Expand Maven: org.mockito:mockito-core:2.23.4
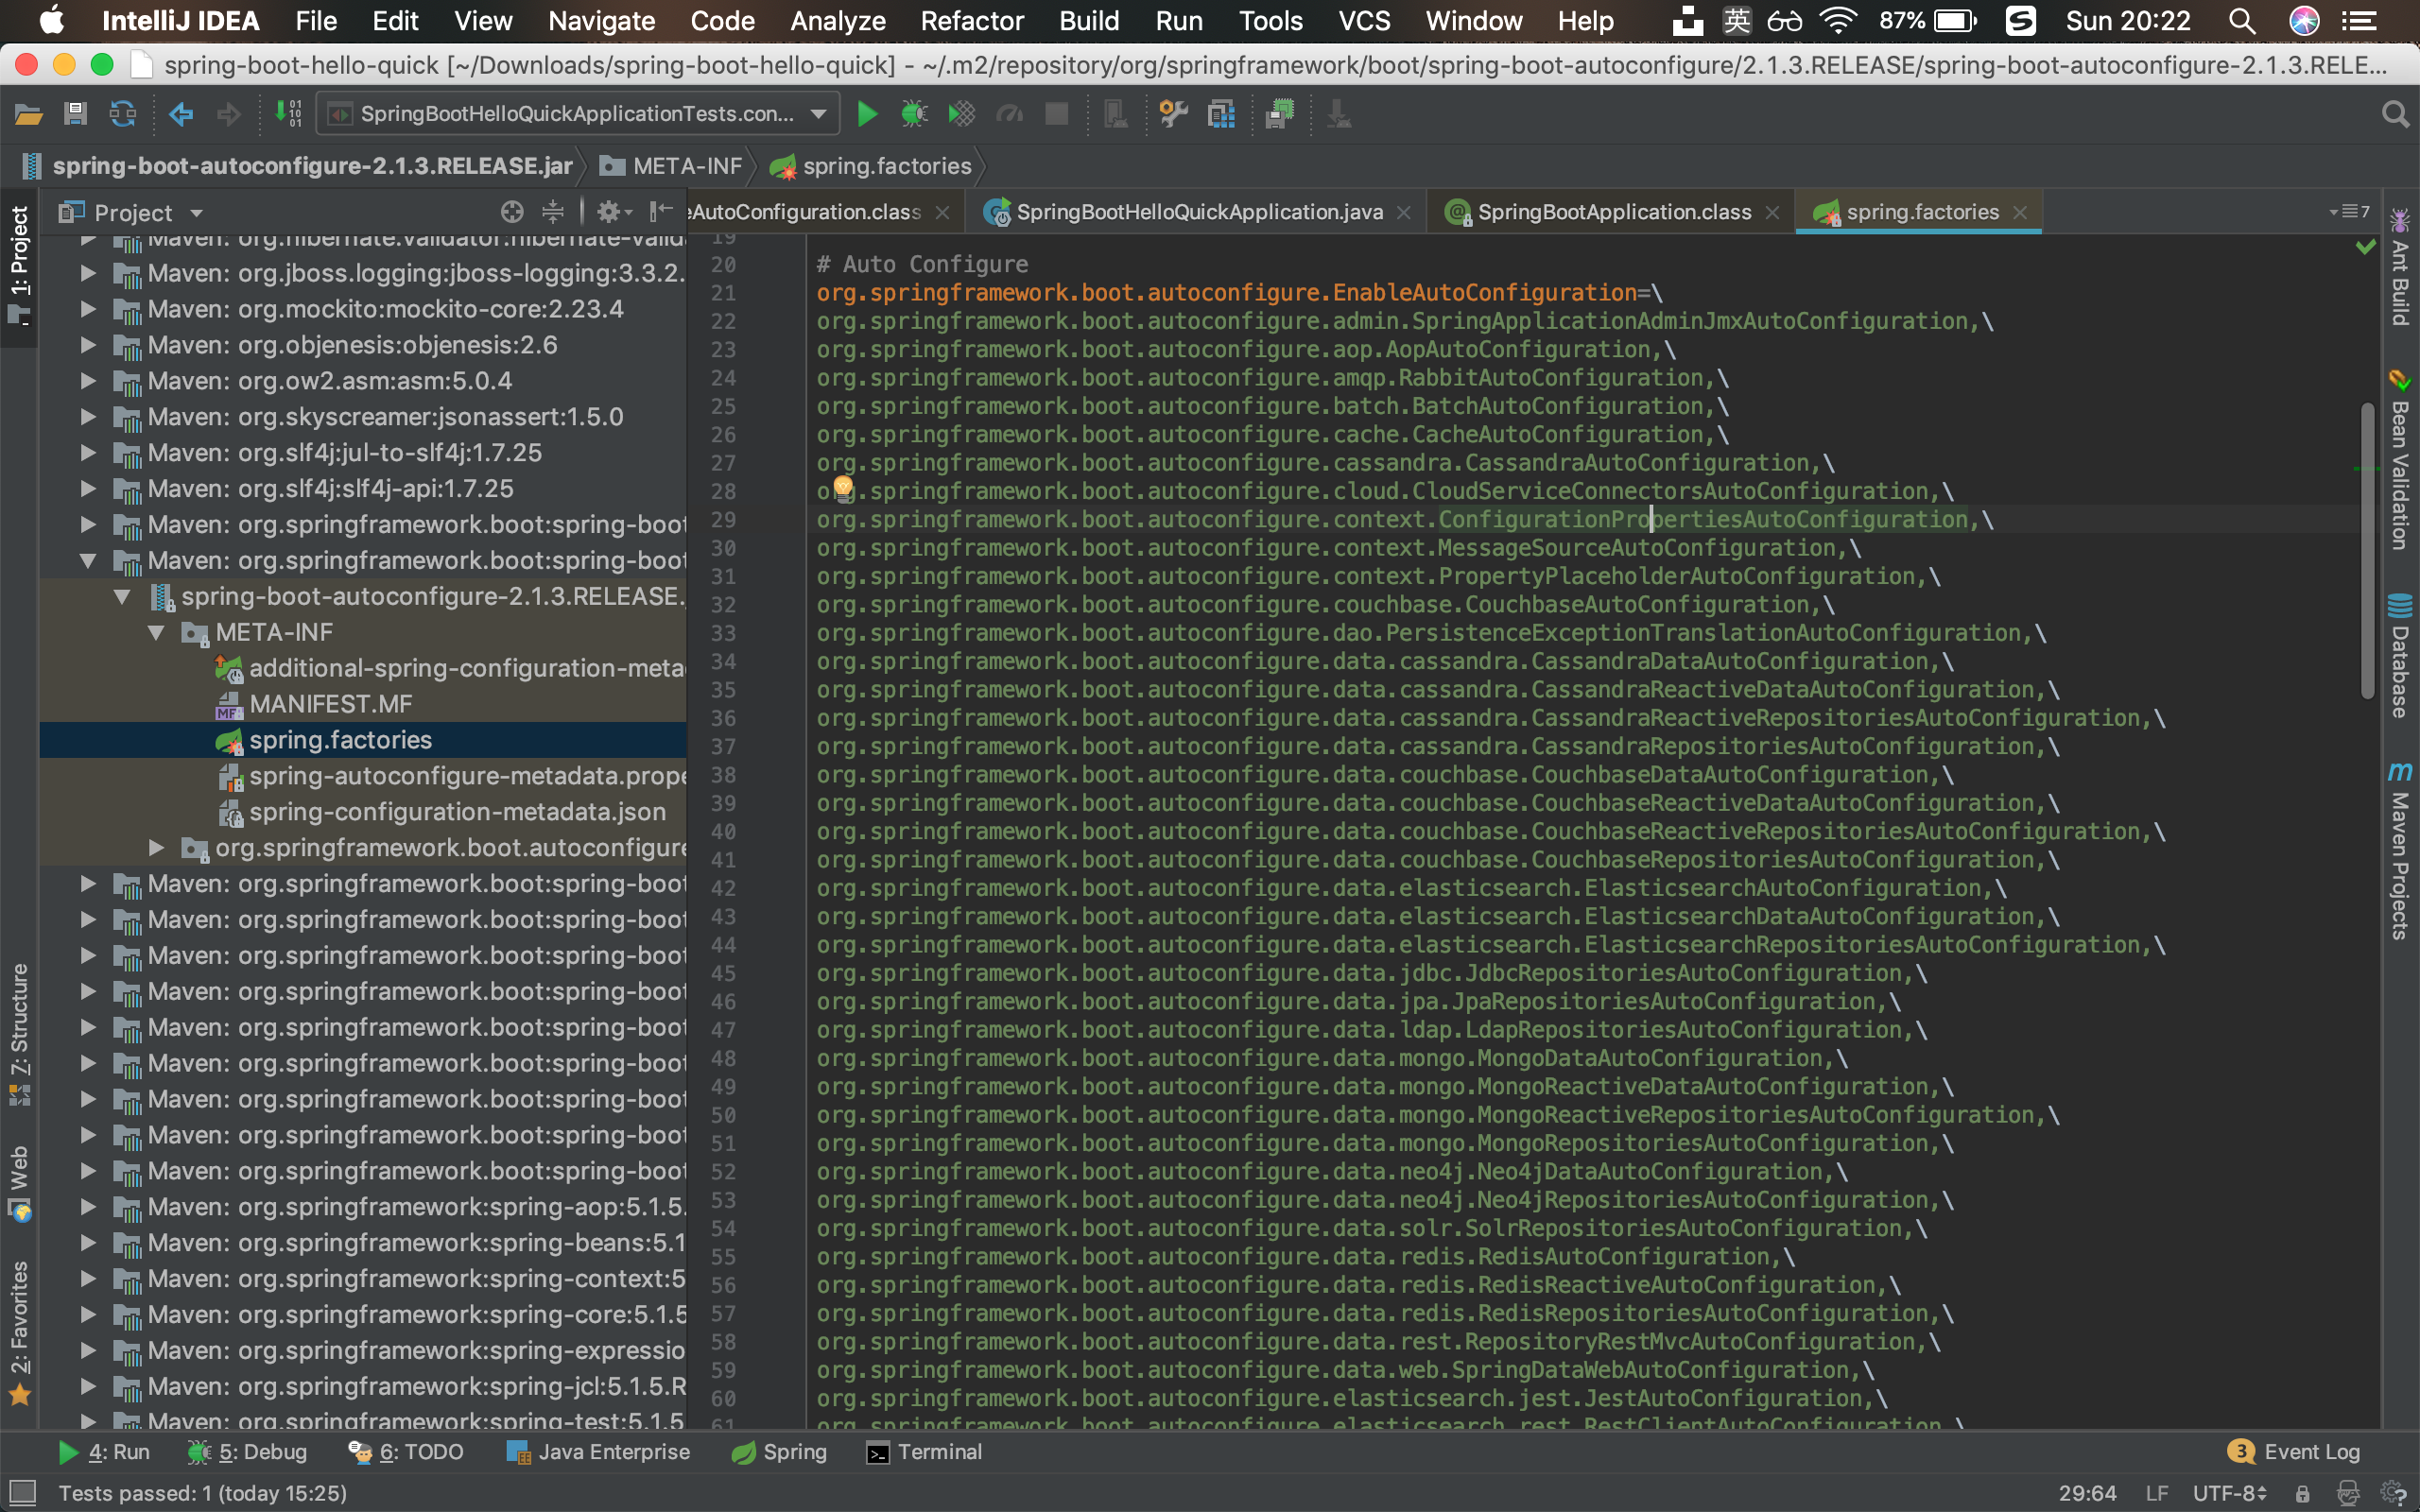2420x1512 pixels. click(88, 309)
